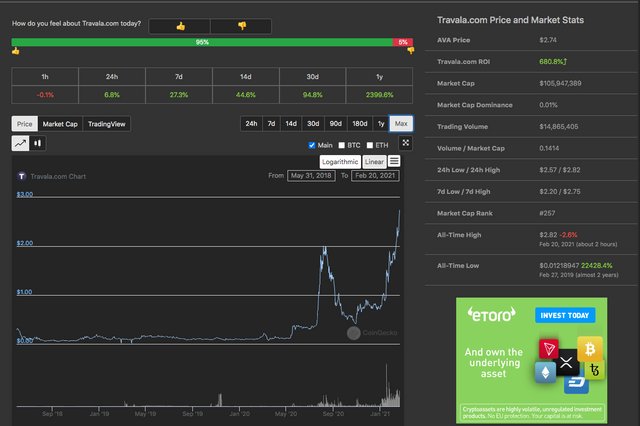The image size is (640, 426).
Task: Switch to the candlestick chart icon
Action: click(x=38, y=143)
